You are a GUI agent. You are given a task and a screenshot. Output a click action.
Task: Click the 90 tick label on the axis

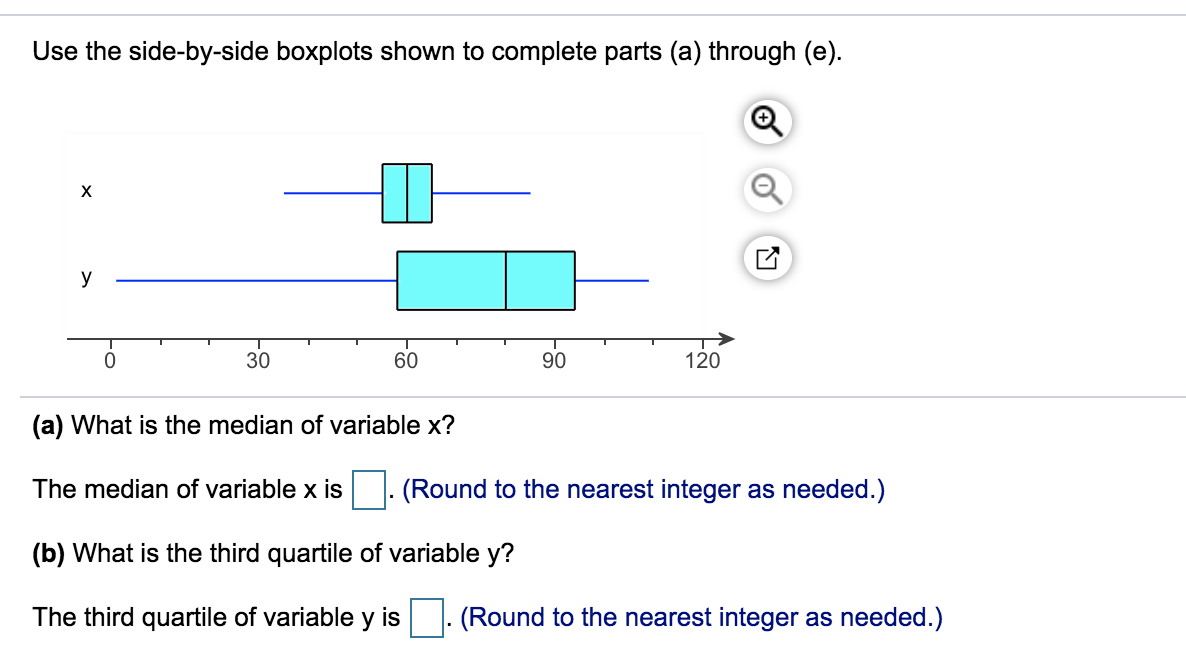554,361
